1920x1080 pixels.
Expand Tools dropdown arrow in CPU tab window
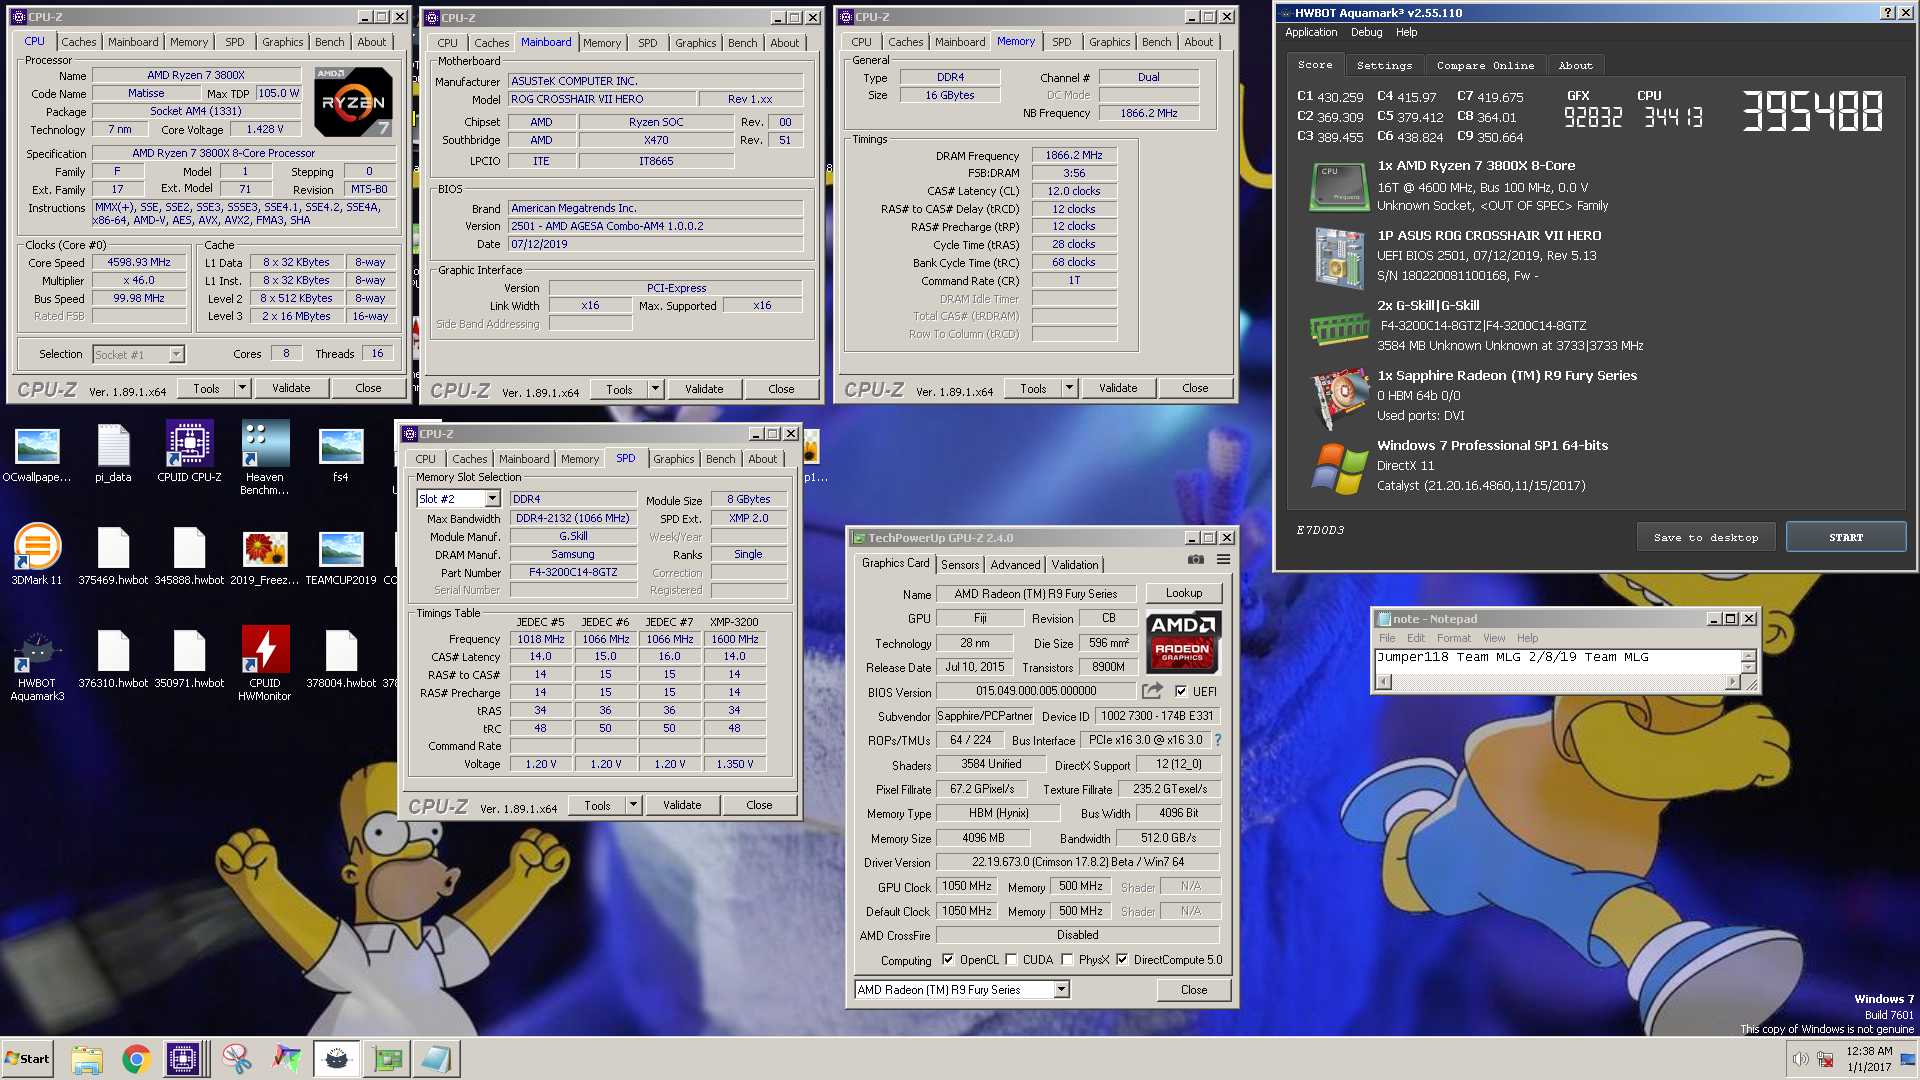point(242,388)
